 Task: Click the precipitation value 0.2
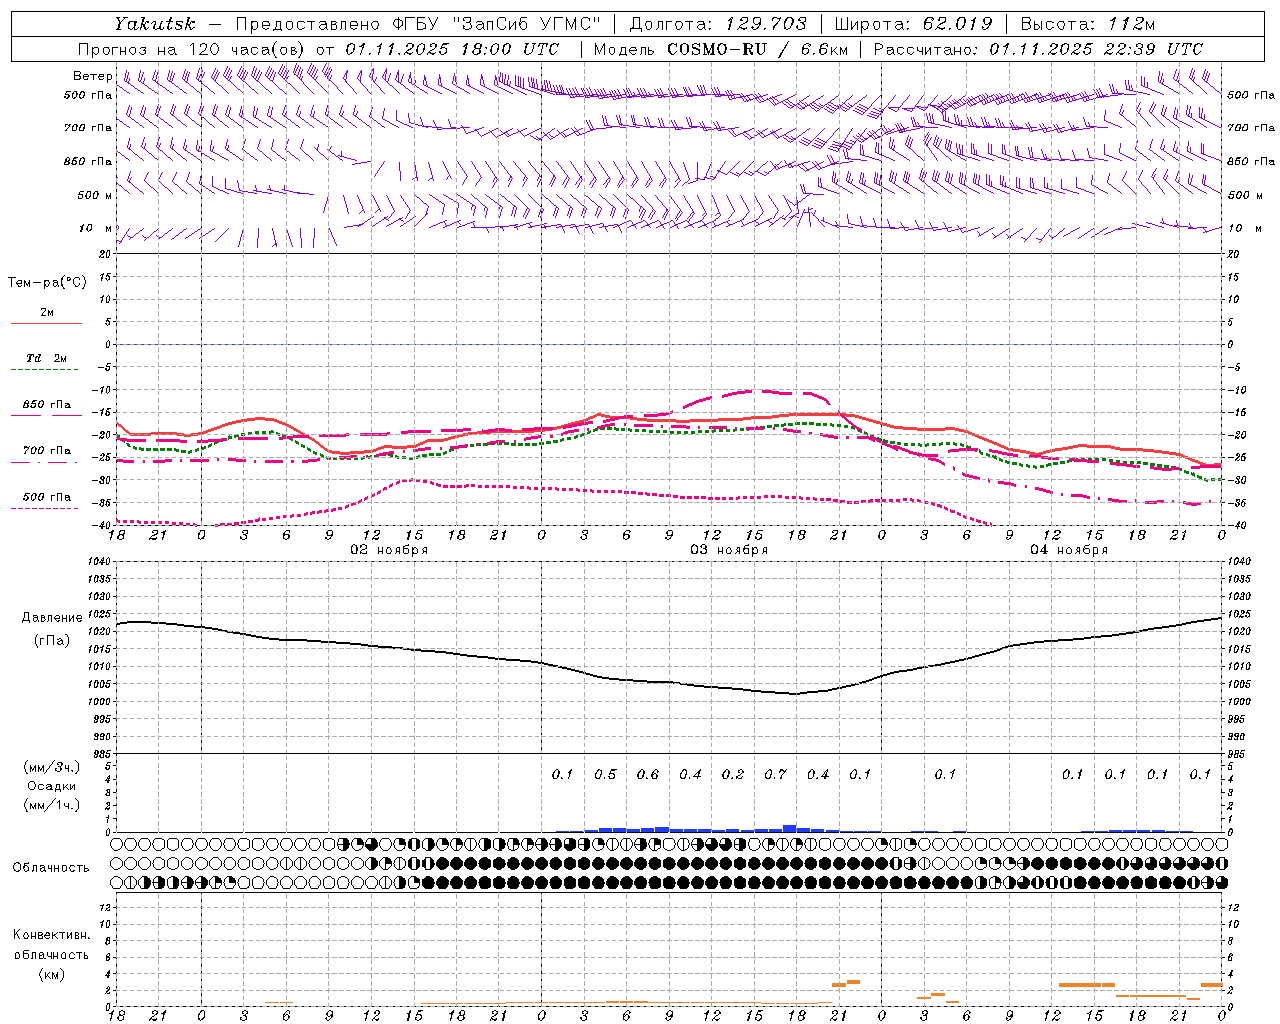733,774
